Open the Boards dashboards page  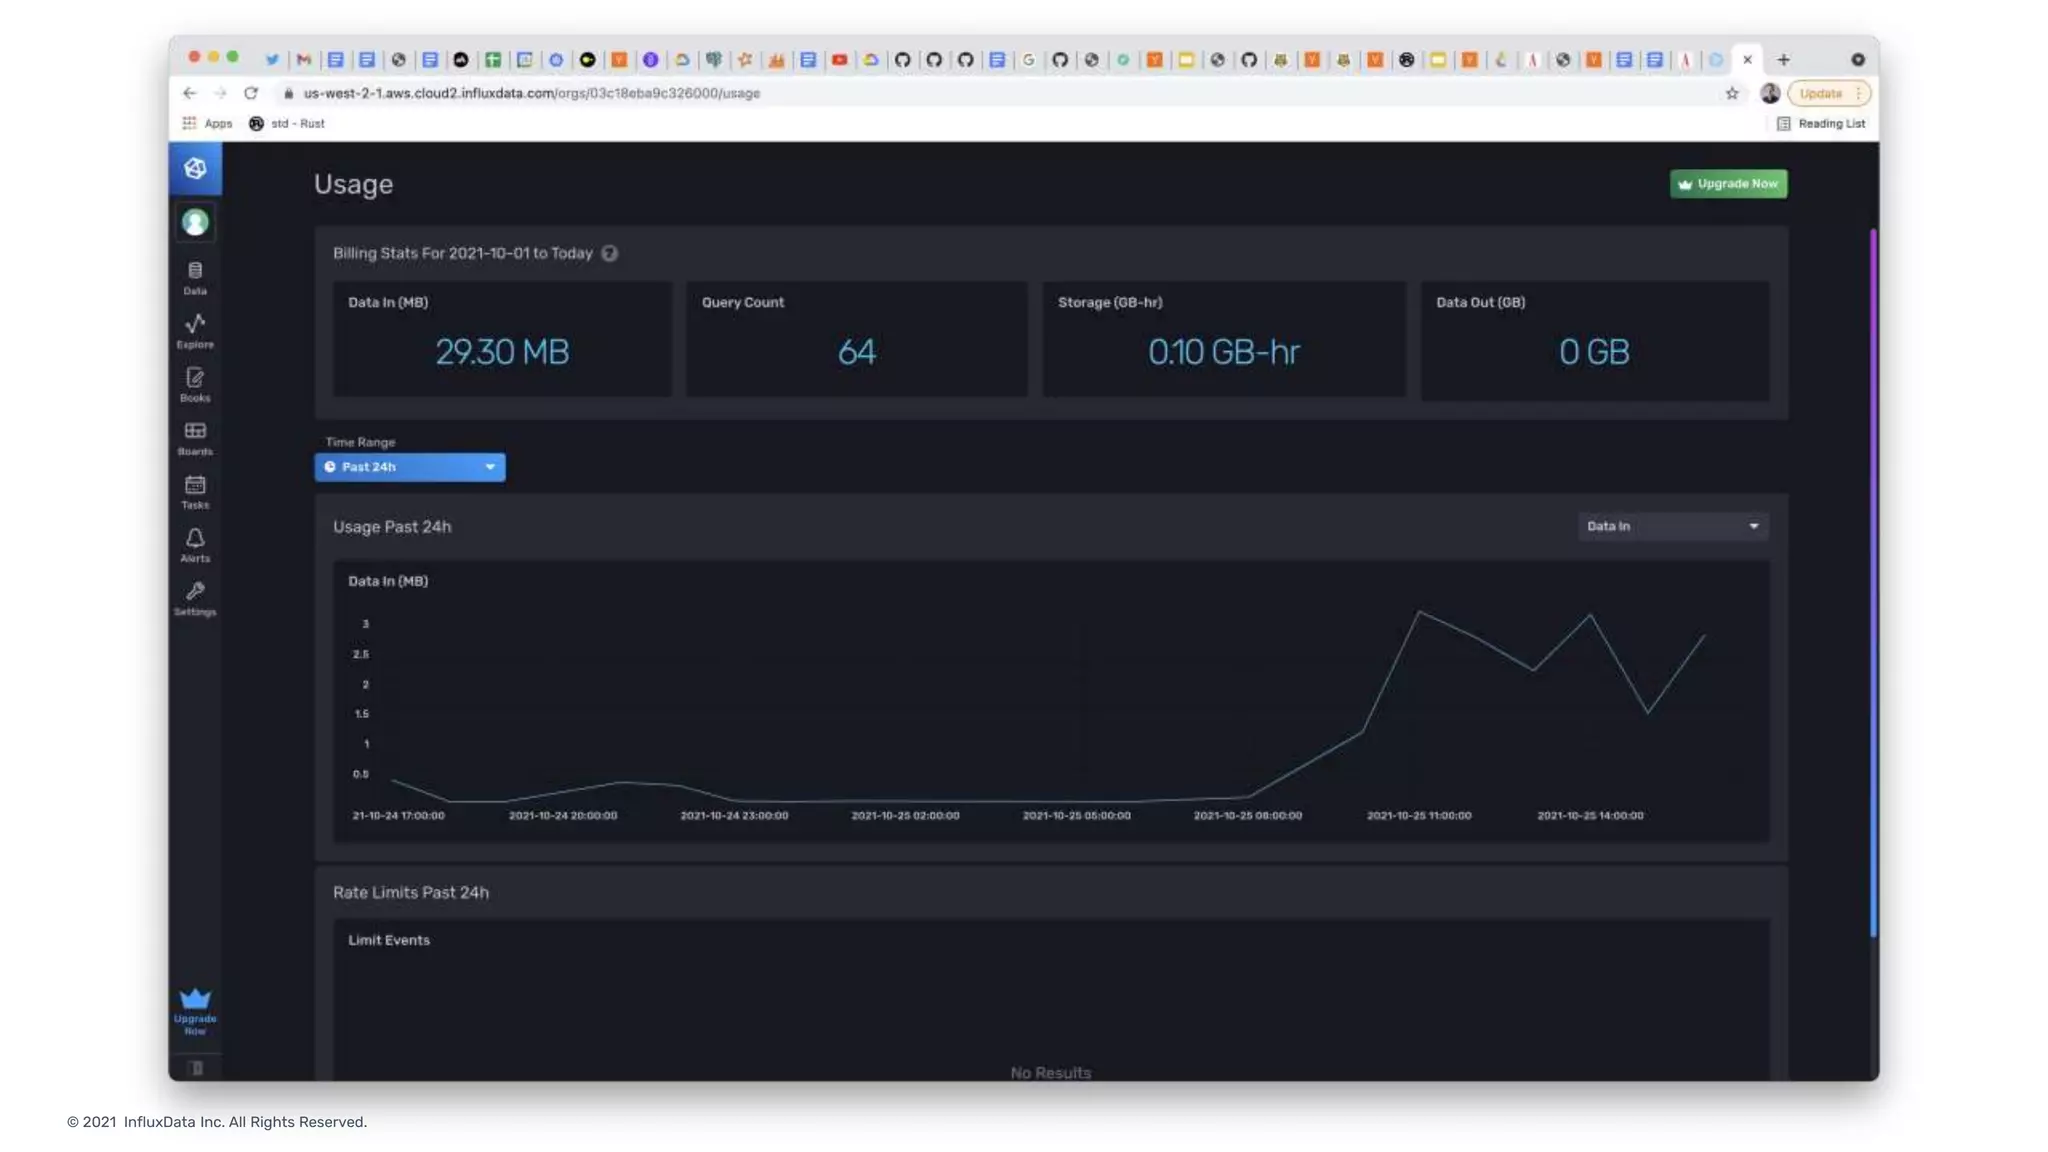(195, 437)
